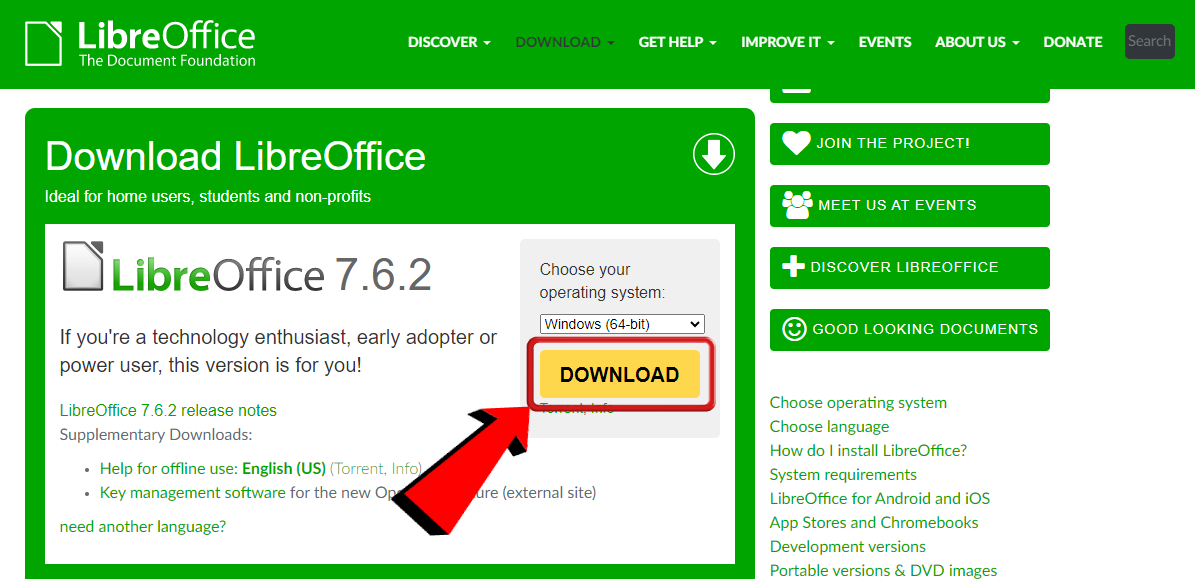Viewport: 1195px width, 579px height.
Task: Click the yellow DOWNLOAD button
Action: coord(619,373)
